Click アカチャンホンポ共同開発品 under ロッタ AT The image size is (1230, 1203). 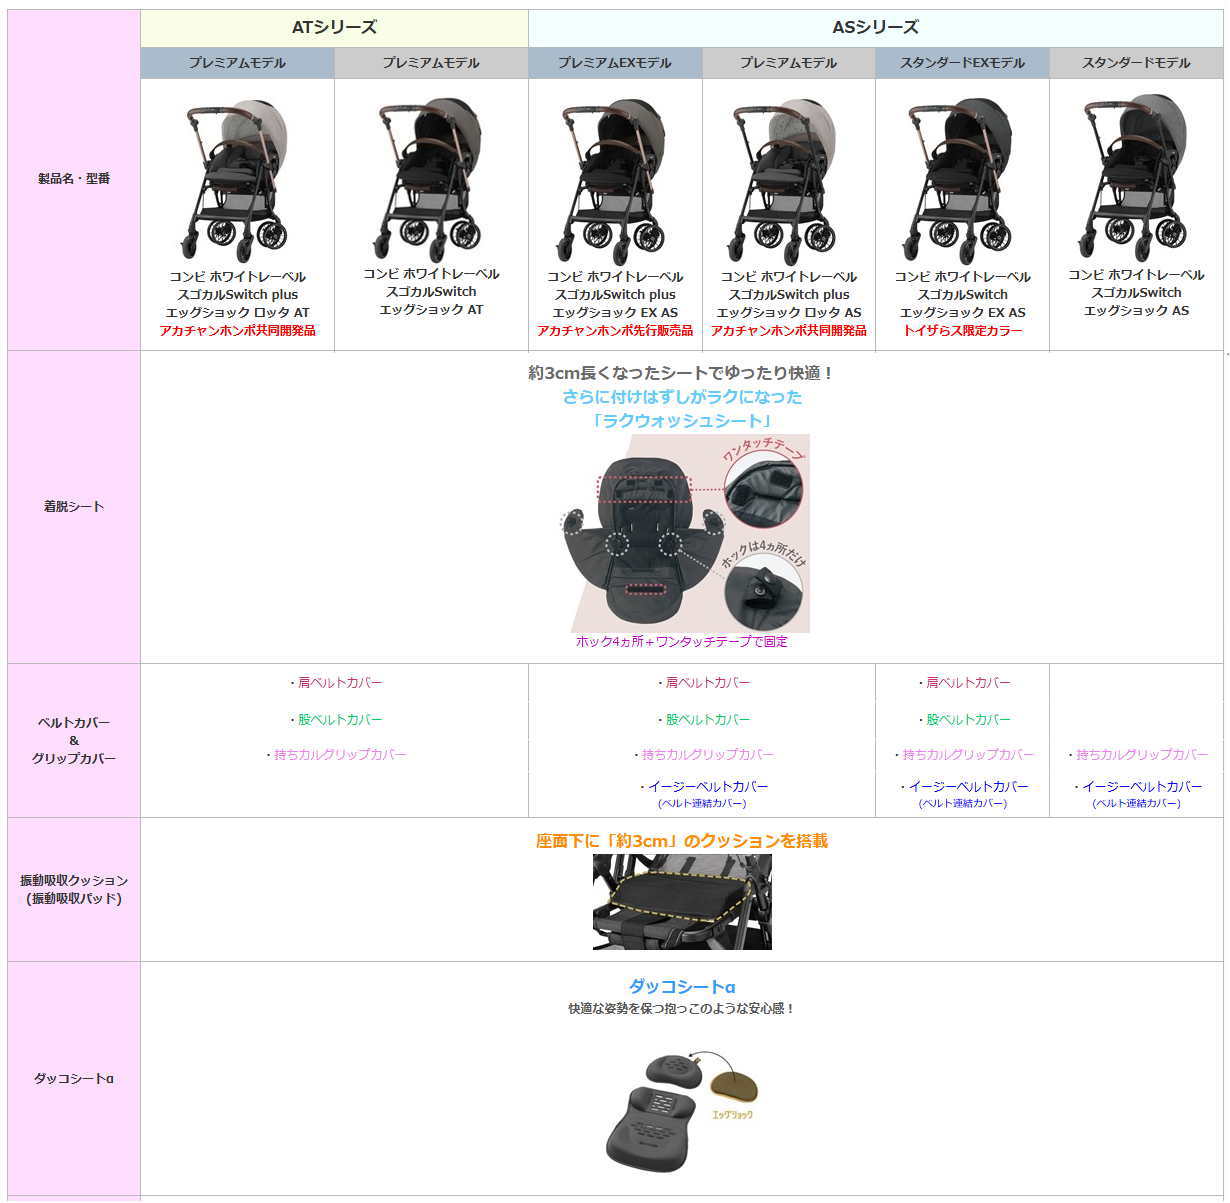click(x=237, y=330)
